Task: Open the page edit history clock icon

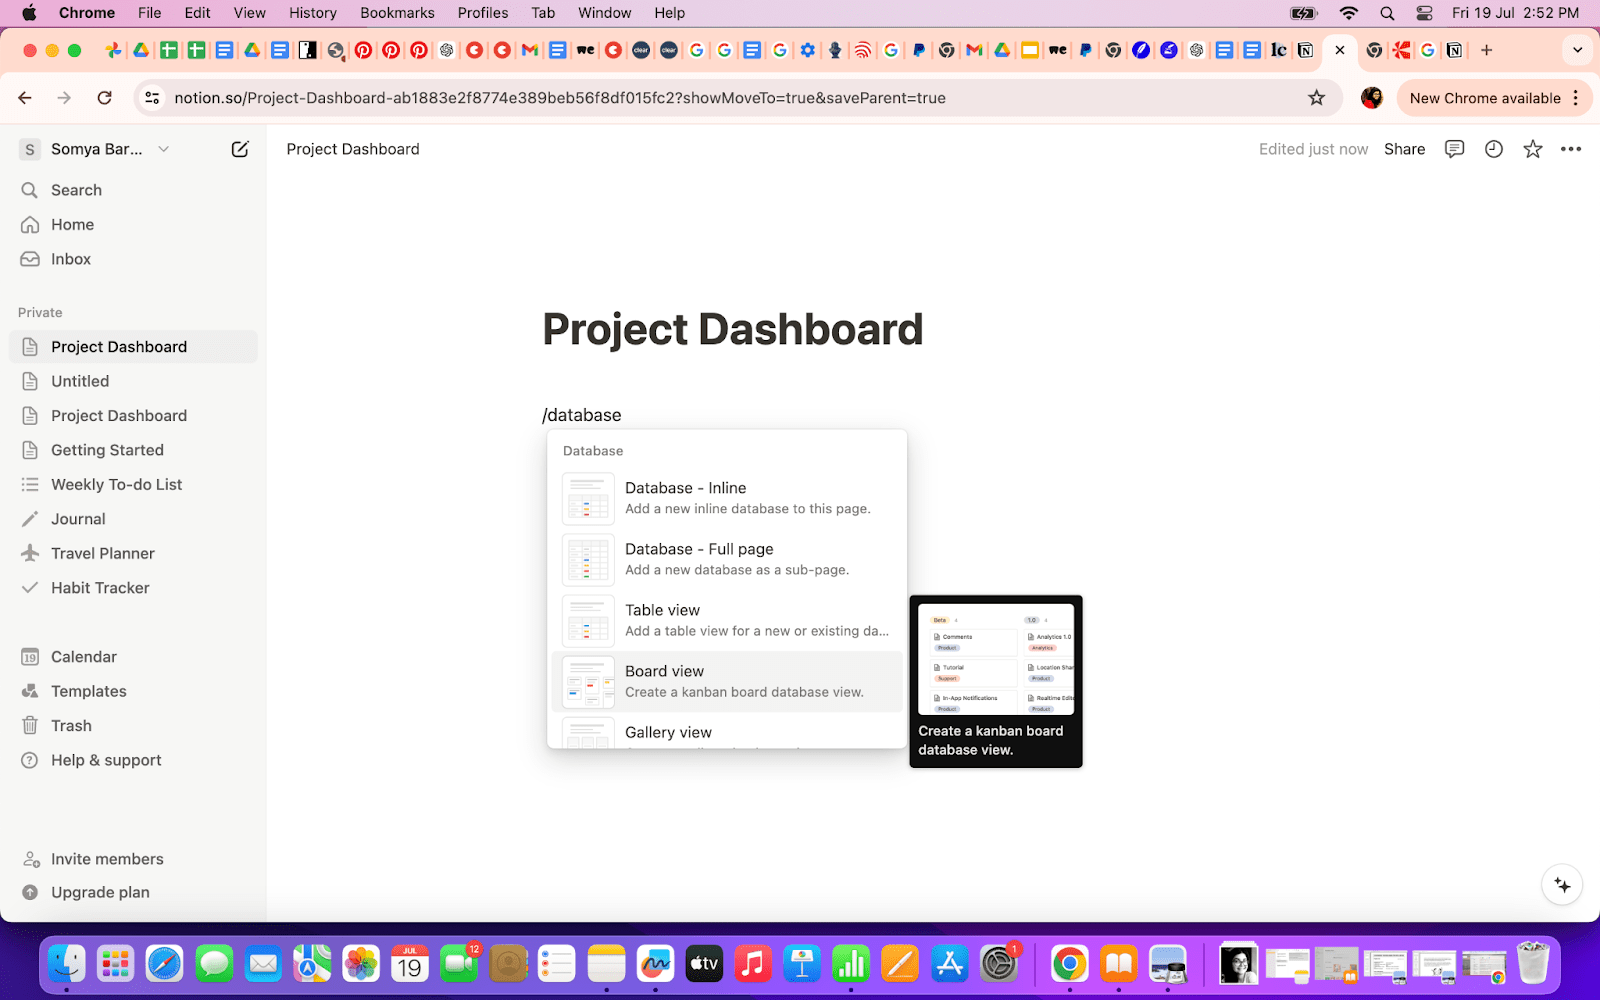Action: coord(1493,148)
